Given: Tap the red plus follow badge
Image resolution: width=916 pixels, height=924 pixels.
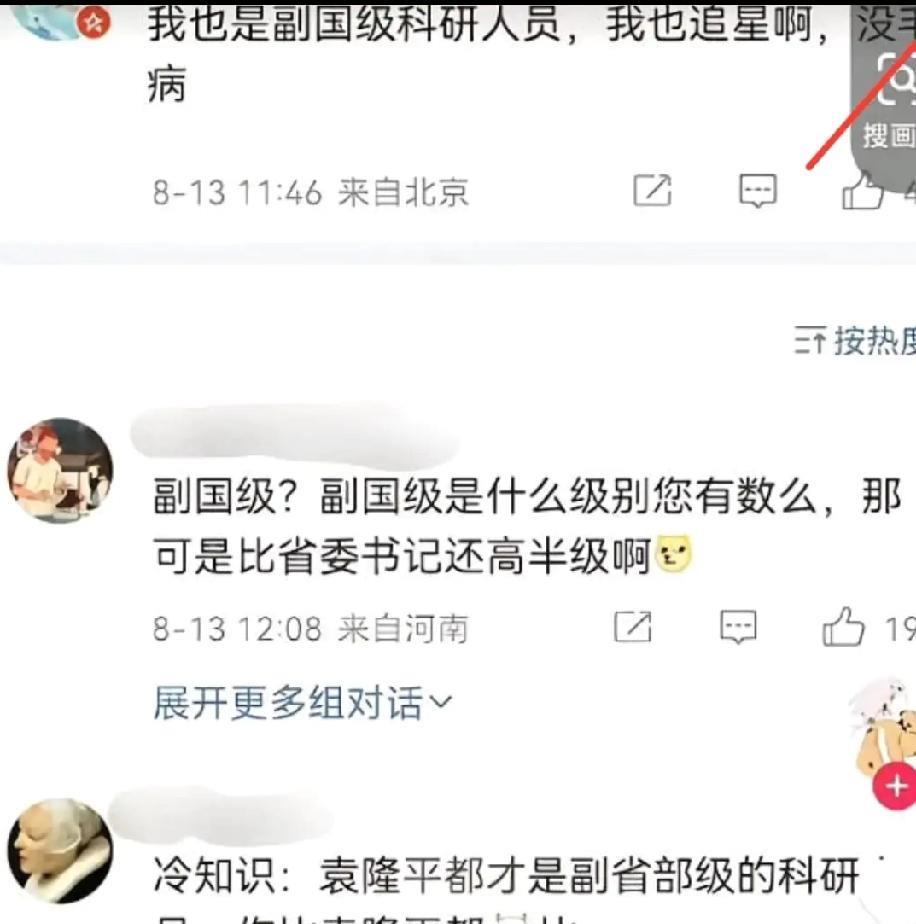Looking at the screenshot, I should [x=895, y=786].
